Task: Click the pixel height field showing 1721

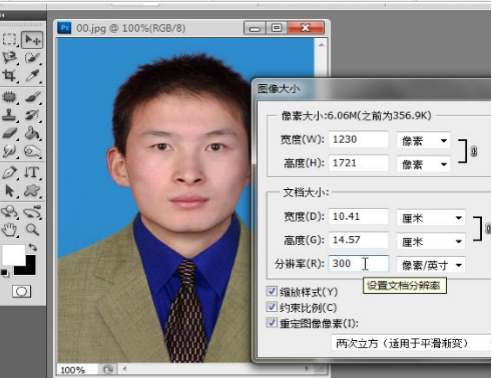Action: coord(359,163)
